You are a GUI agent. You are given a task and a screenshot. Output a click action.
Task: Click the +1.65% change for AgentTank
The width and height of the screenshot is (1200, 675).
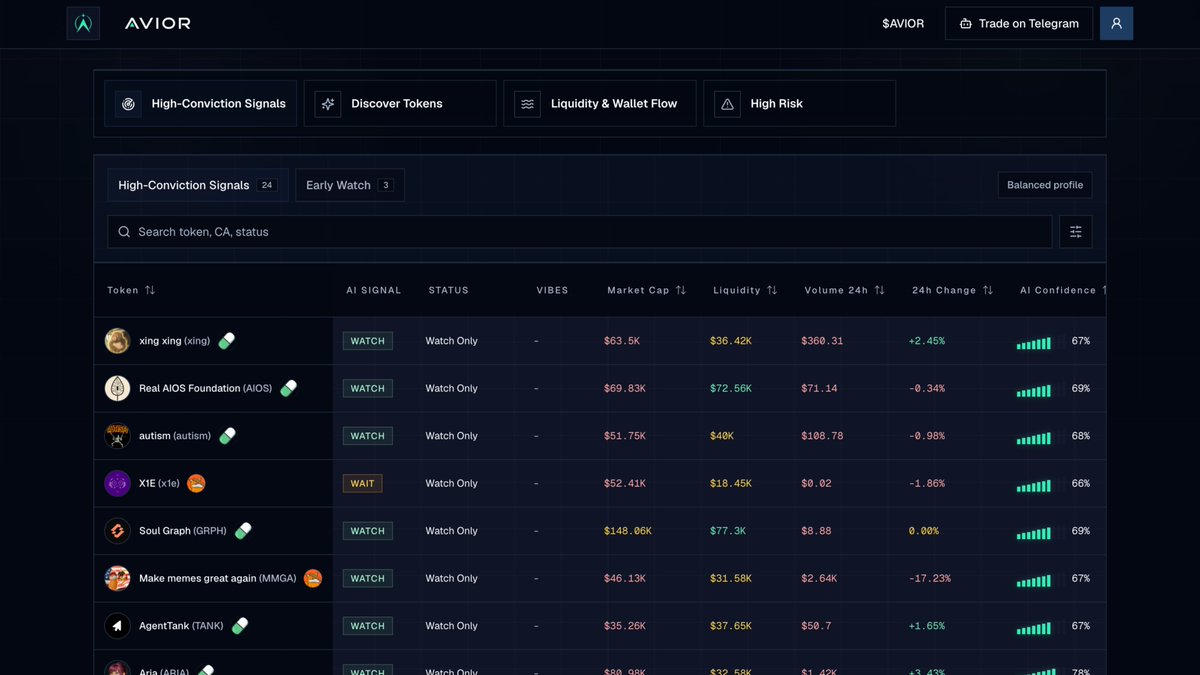927,626
